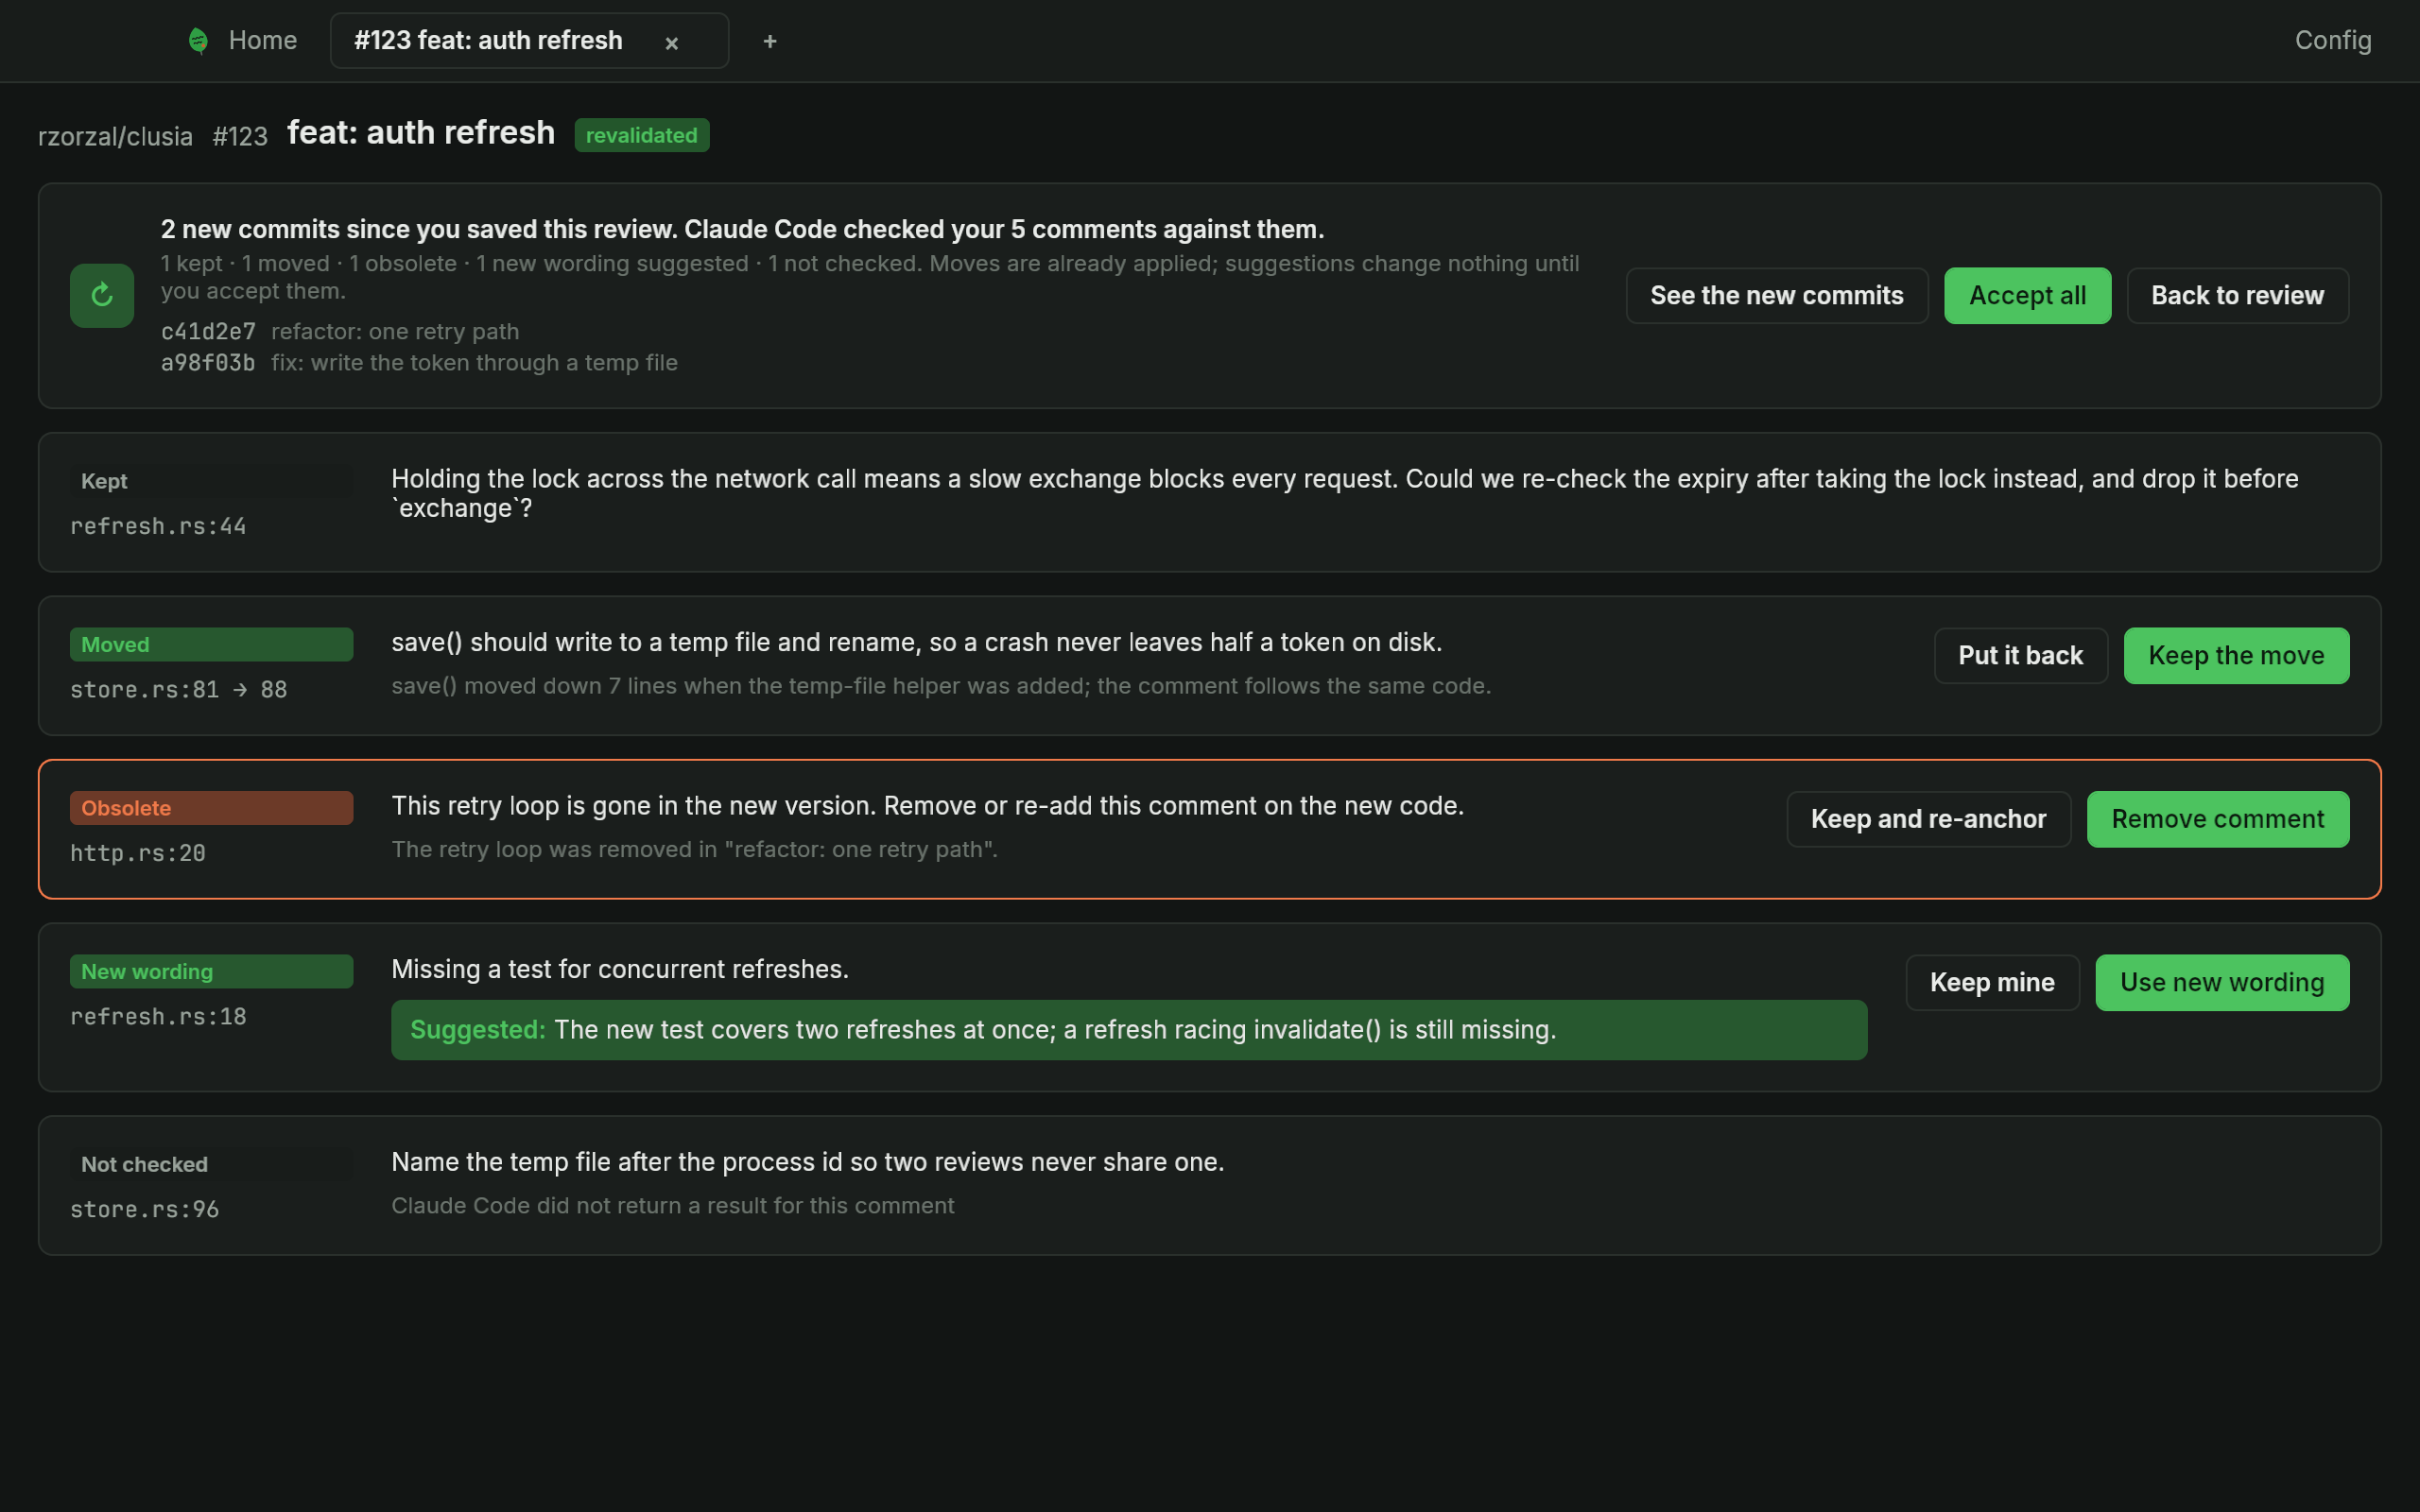Image resolution: width=2420 pixels, height=1512 pixels.
Task: Click the New wording badge
Action: coord(211,971)
